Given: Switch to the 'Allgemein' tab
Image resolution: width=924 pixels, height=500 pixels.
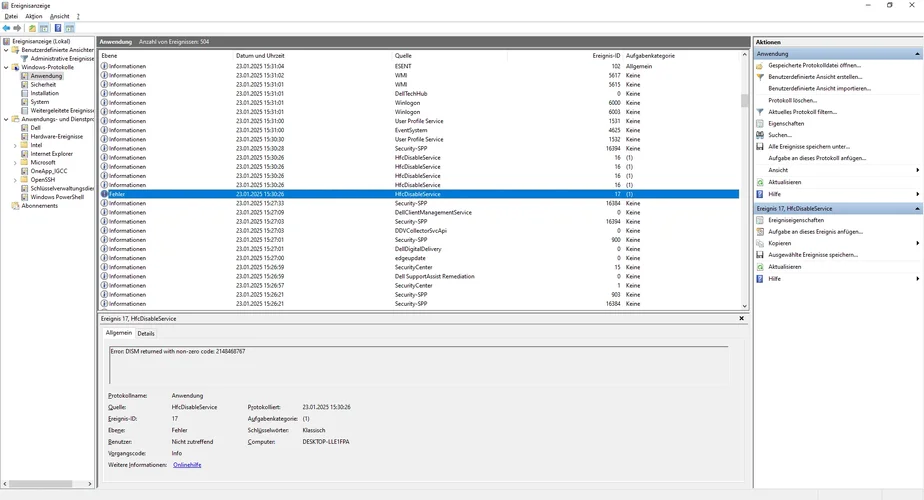Looking at the screenshot, I should point(118,333).
